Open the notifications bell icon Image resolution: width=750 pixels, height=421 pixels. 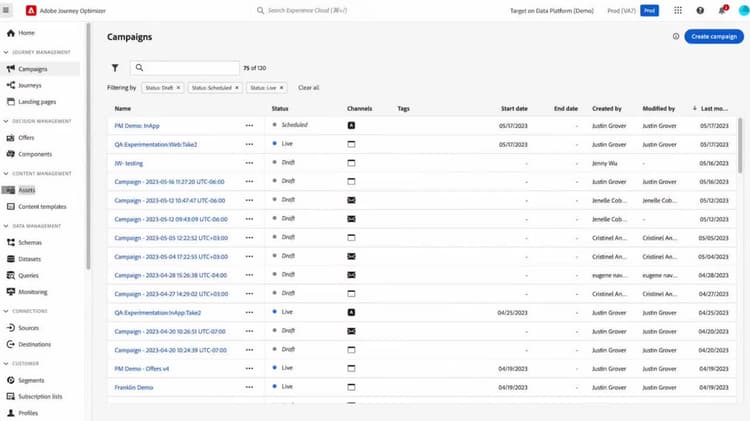722,11
